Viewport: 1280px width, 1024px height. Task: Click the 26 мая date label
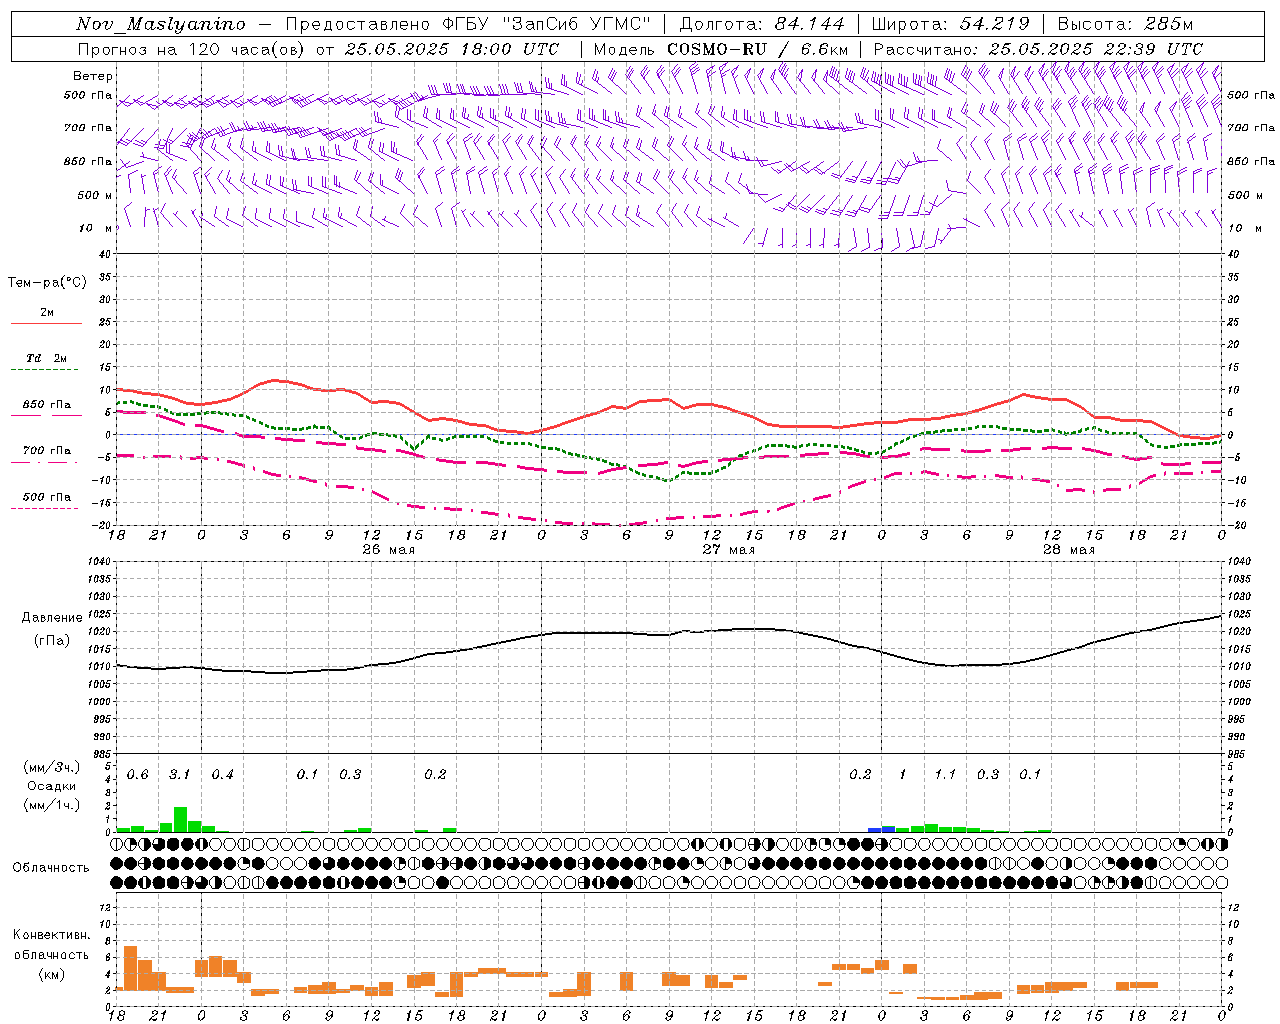(x=389, y=550)
